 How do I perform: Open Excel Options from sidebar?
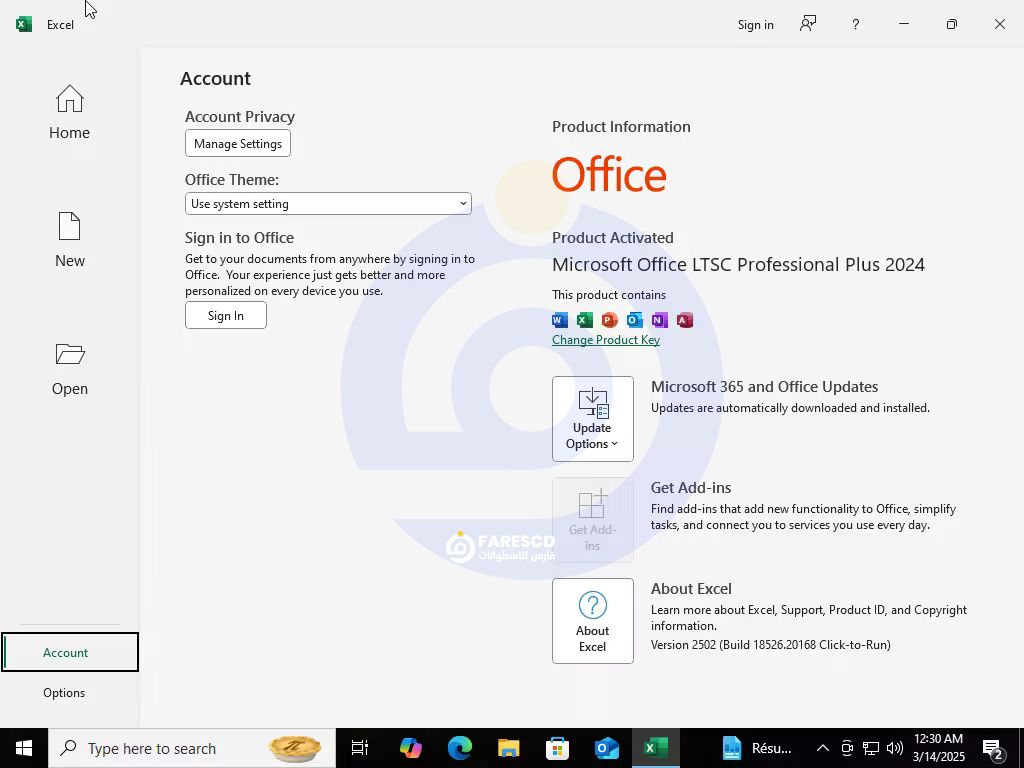pyautogui.click(x=64, y=692)
